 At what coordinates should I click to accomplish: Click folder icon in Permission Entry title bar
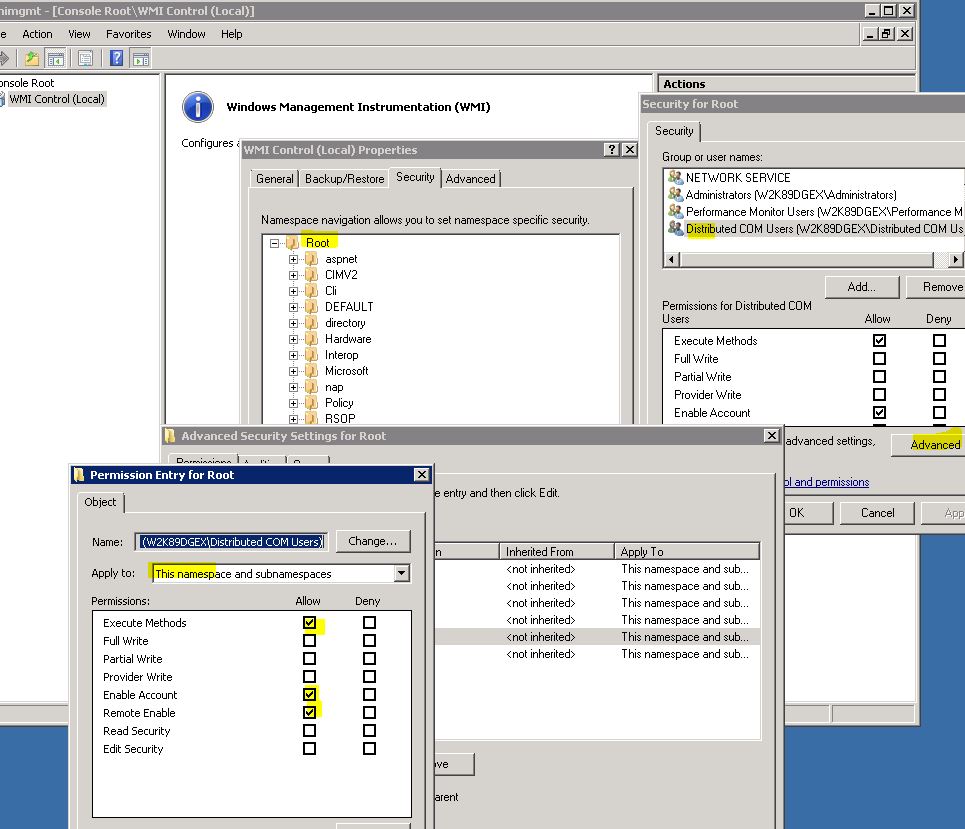[79, 475]
